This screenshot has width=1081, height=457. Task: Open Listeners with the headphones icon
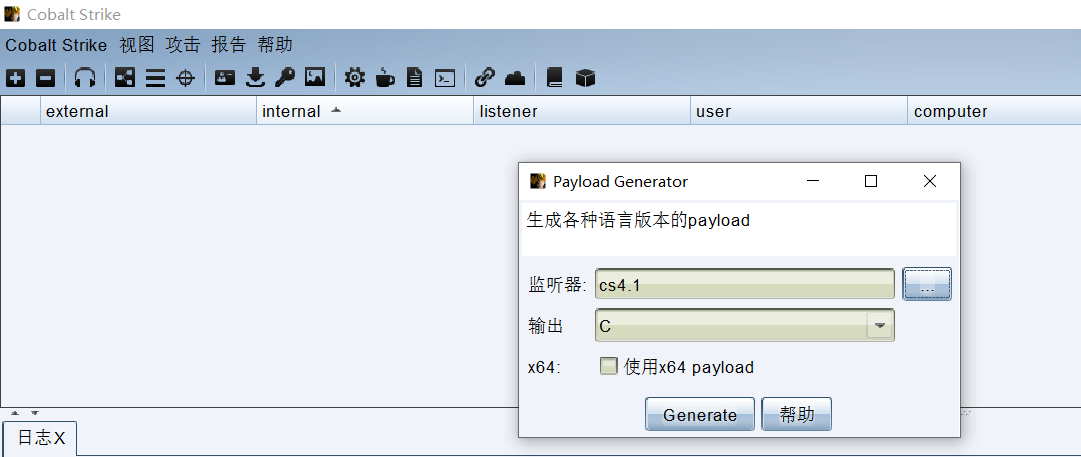tap(85, 78)
